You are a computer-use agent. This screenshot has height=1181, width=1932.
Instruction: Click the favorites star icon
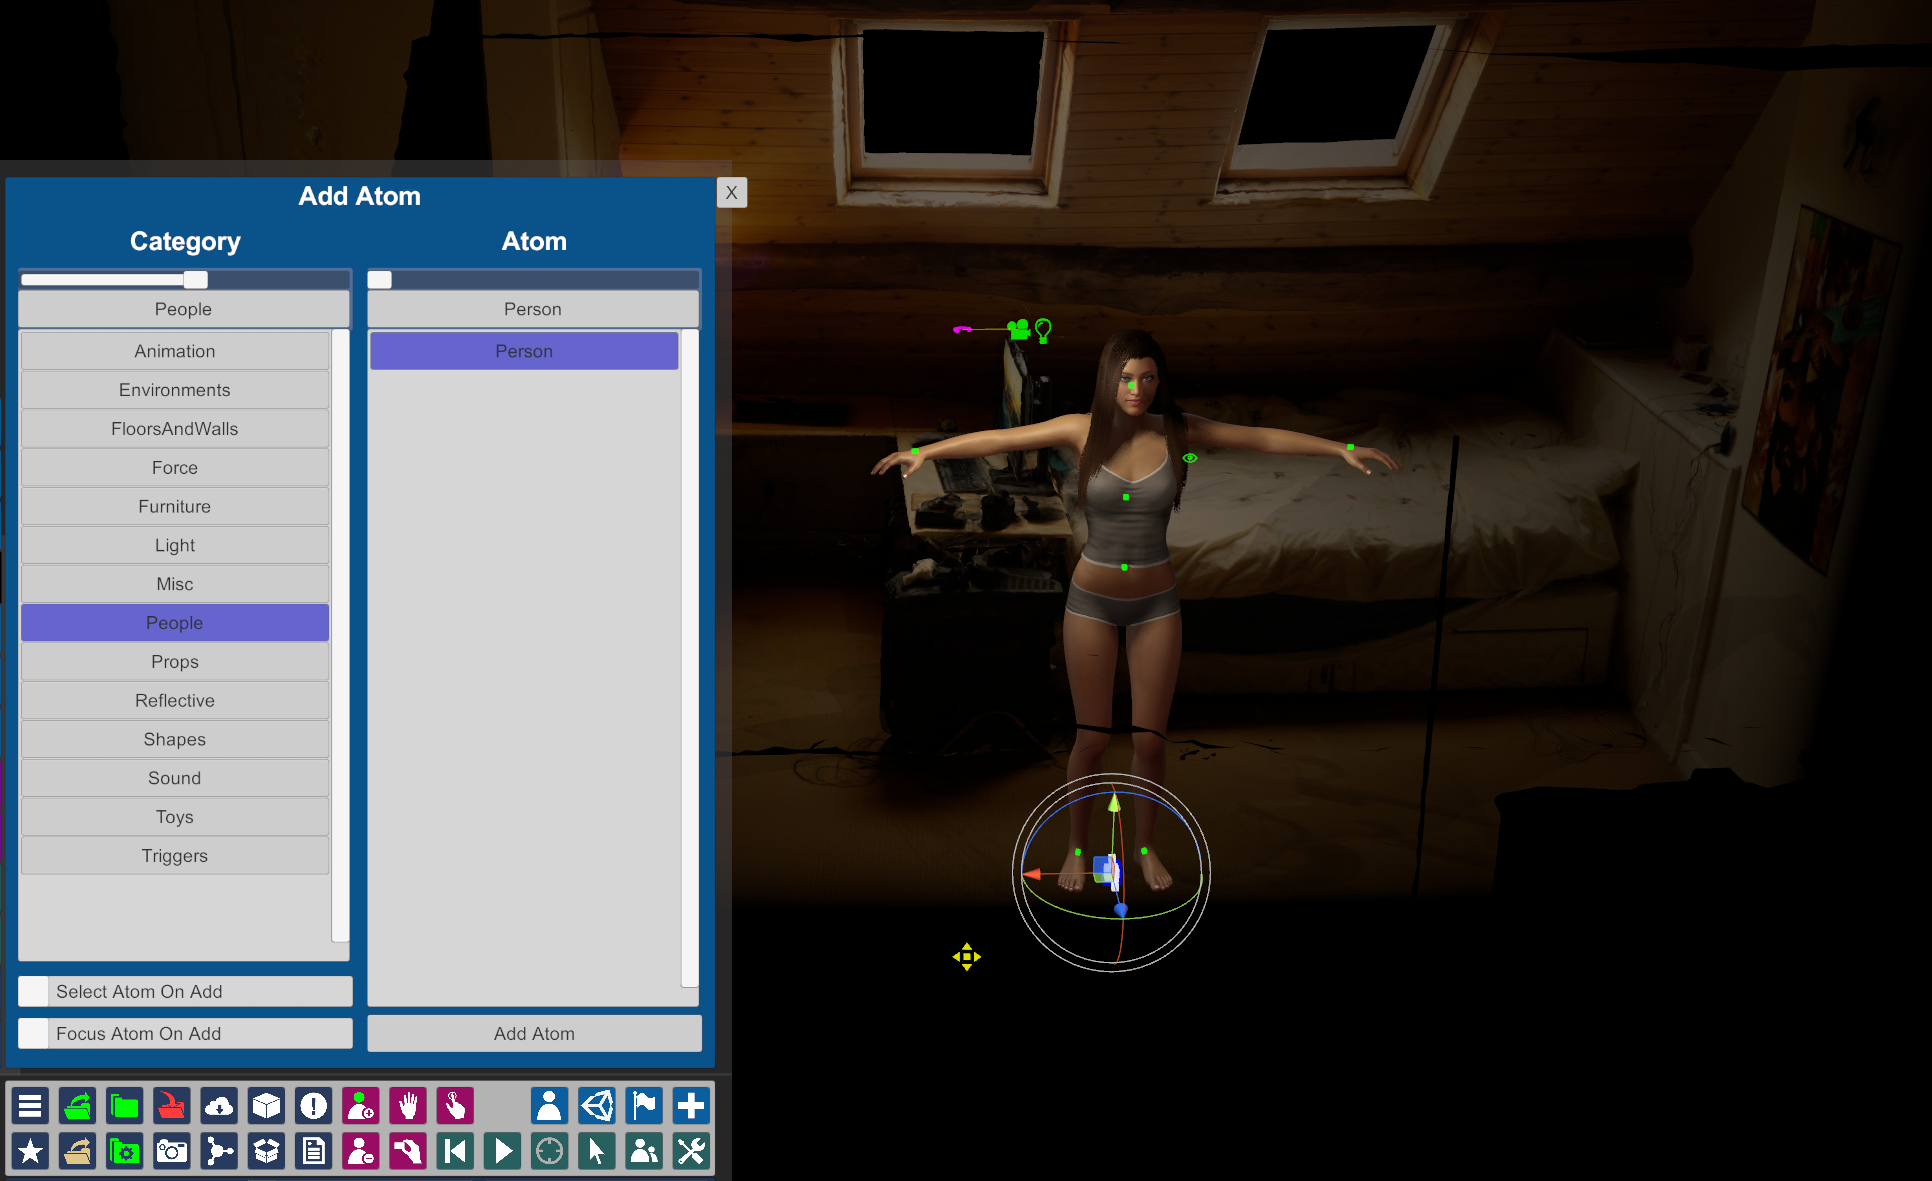(30, 1152)
